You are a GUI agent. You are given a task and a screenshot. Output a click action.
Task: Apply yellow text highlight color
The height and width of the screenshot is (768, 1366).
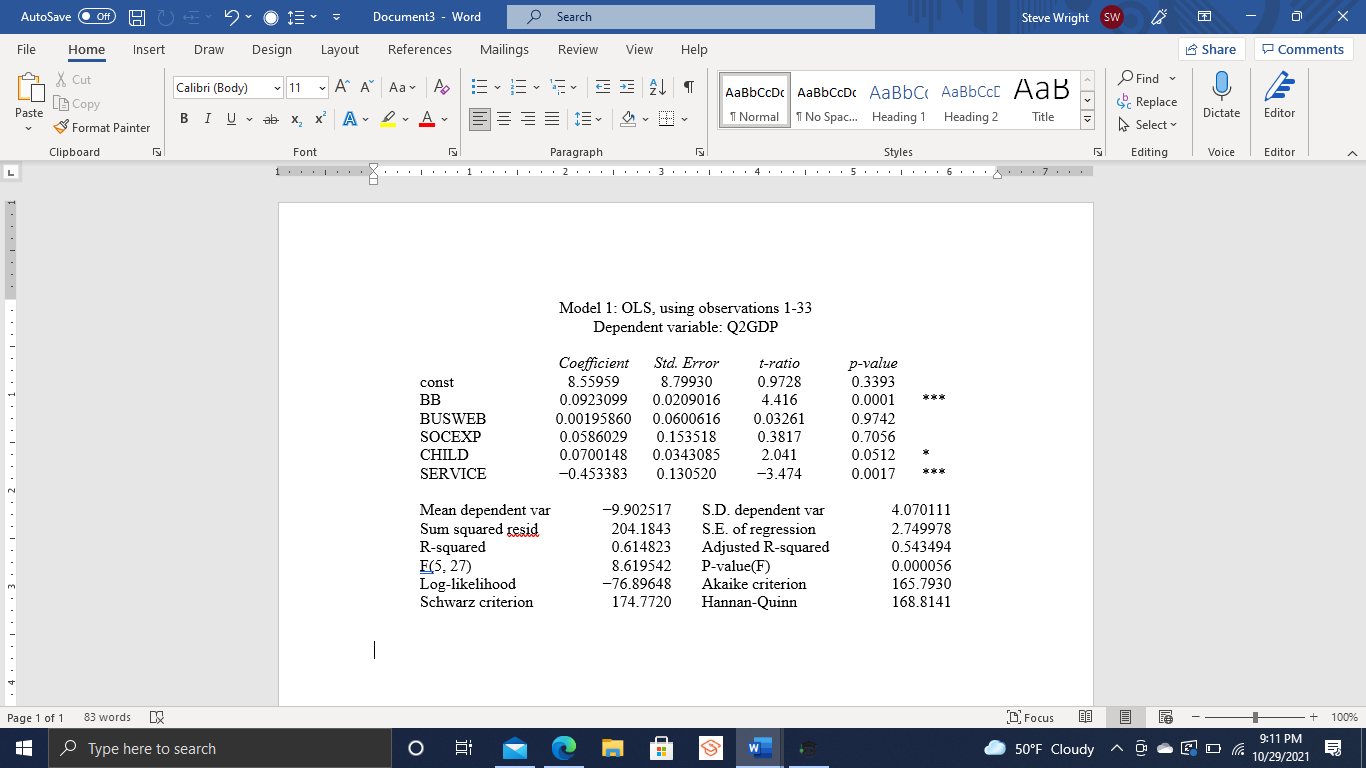389,119
